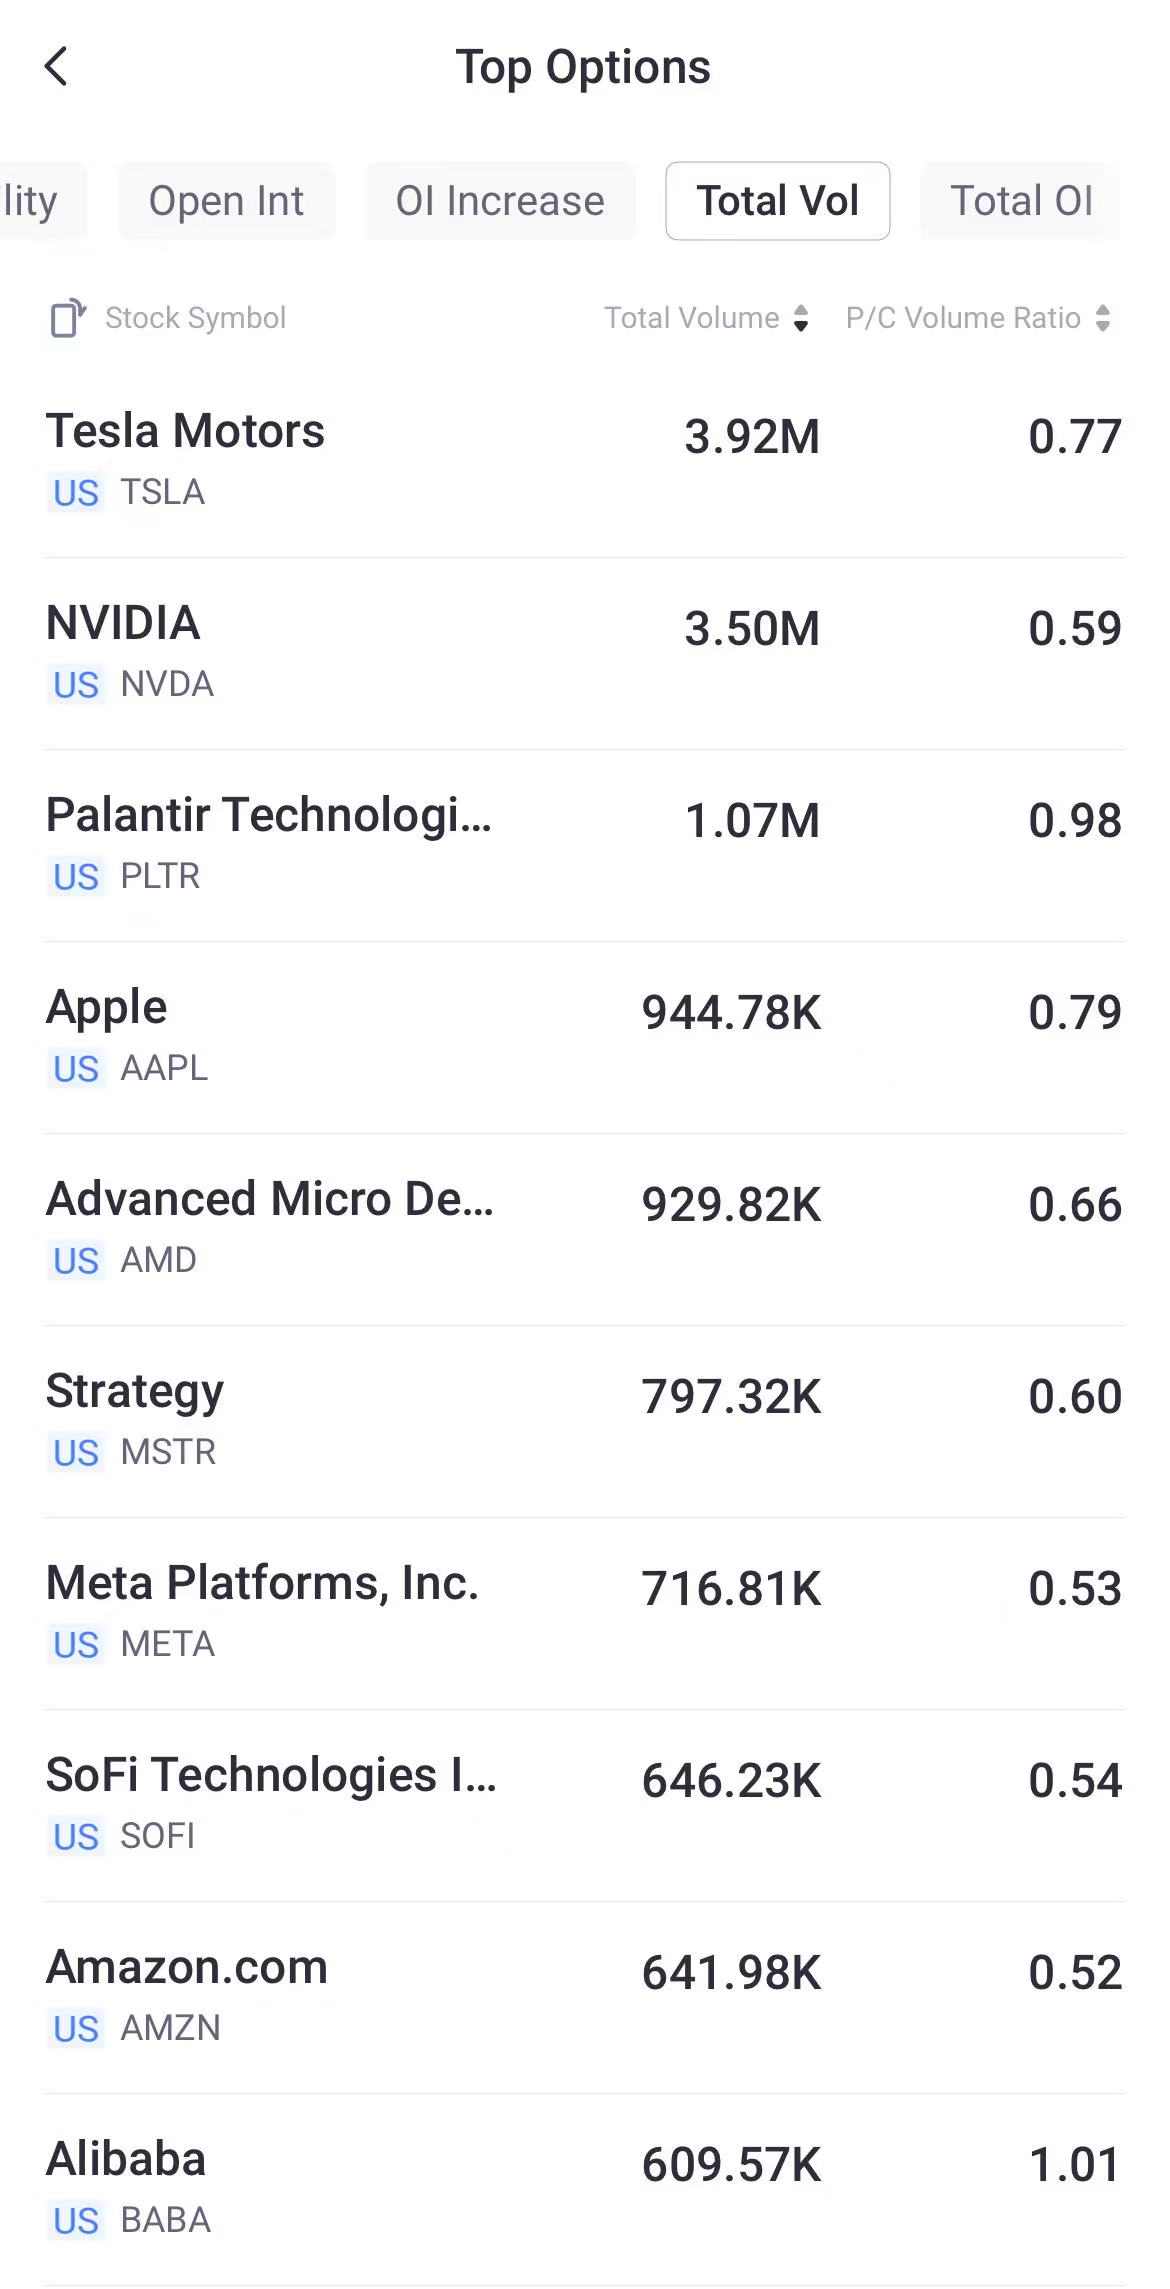Image resolution: width=1170 pixels, height=2289 pixels.
Task: Switch to the OI Increase tab
Action: 500,201
